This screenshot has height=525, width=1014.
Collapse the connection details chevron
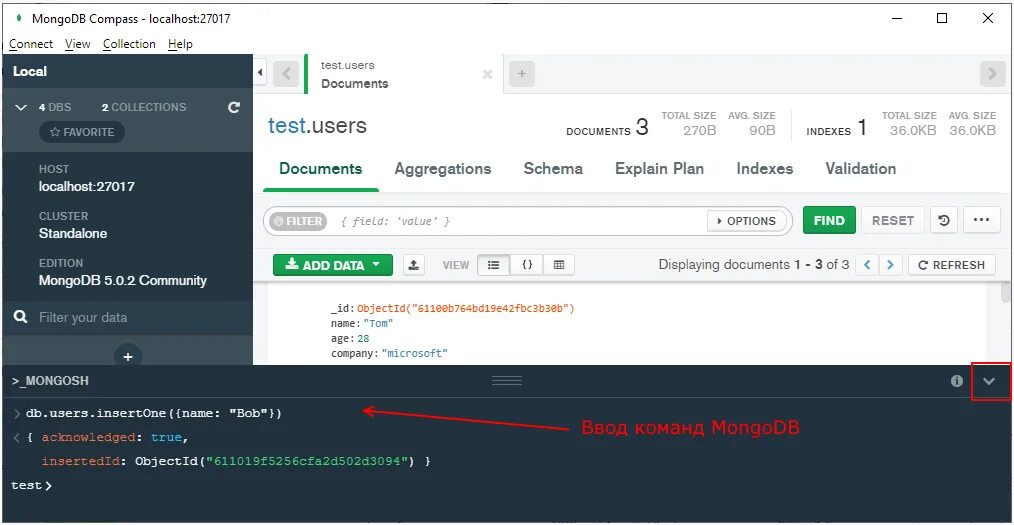(21, 107)
